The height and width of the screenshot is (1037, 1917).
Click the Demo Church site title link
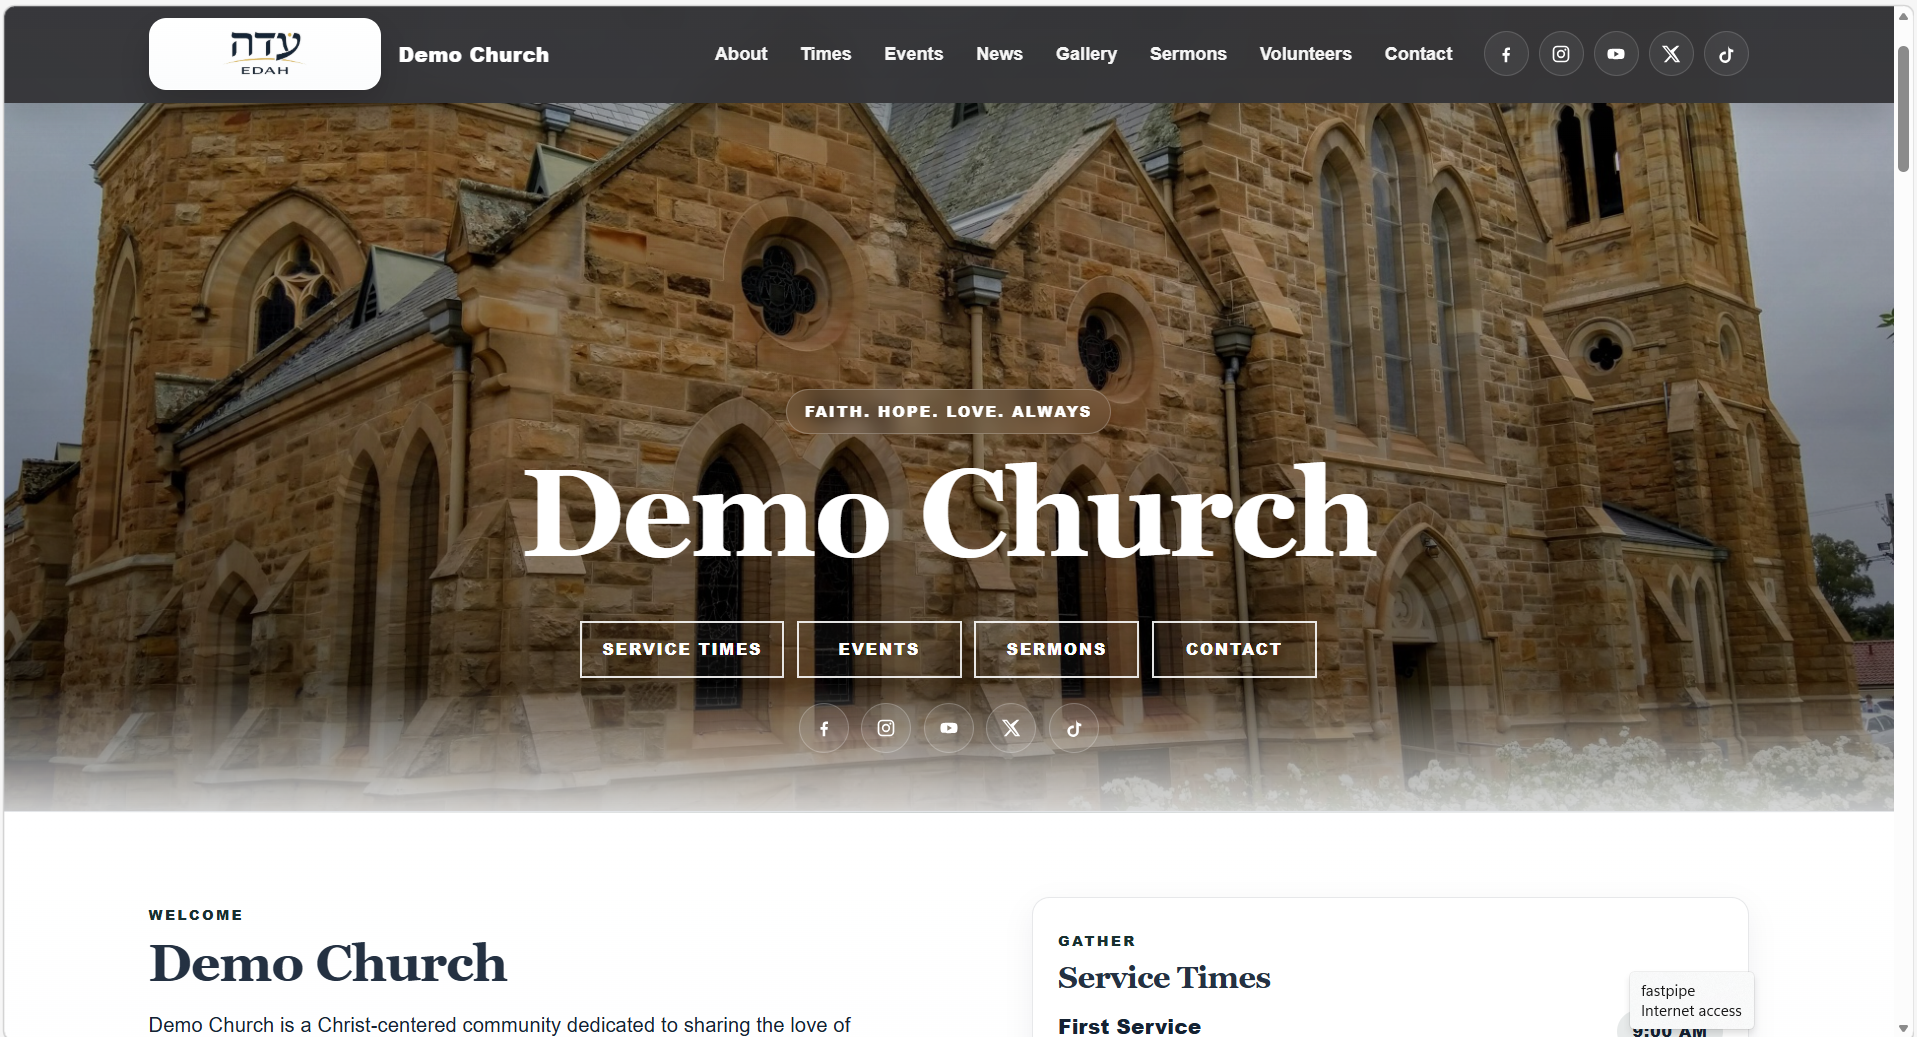(473, 55)
